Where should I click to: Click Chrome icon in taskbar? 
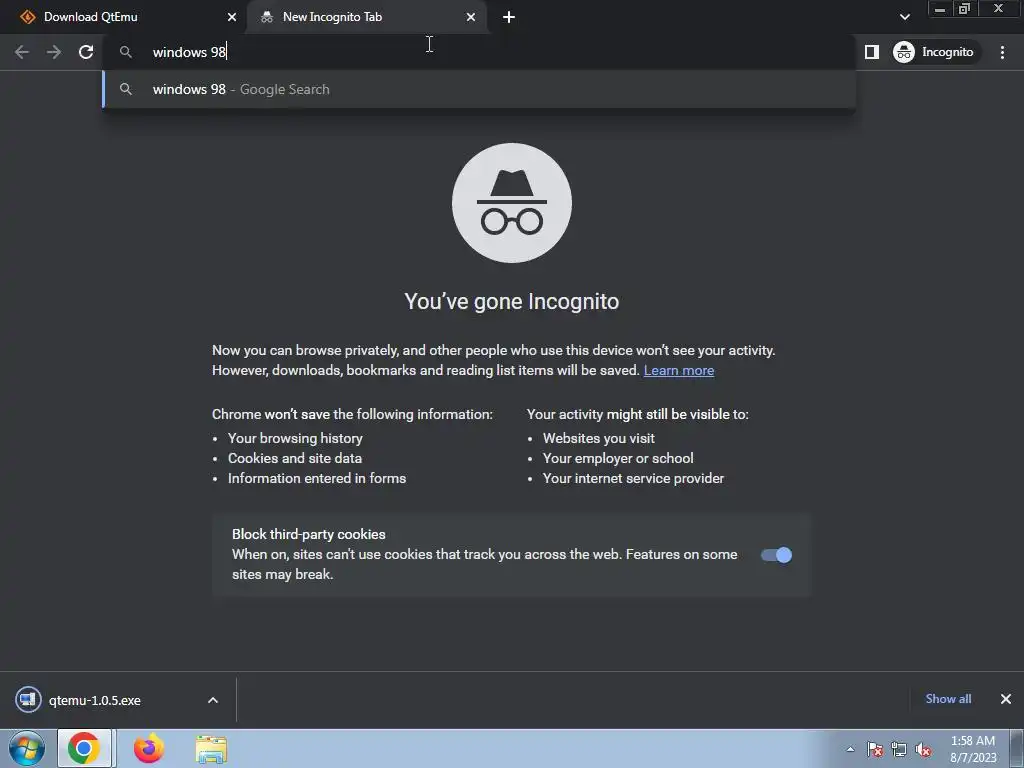[84, 748]
